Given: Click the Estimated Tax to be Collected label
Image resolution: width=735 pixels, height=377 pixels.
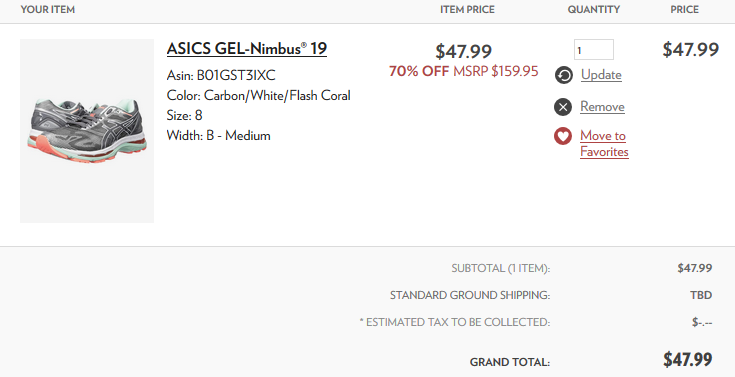Looking at the screenshot, I should coord(455,323).
